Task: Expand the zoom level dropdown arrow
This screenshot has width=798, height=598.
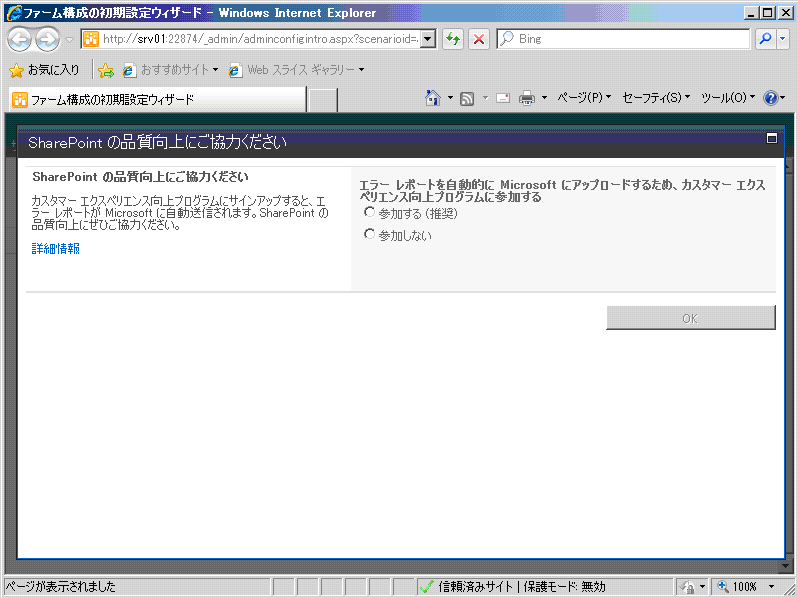Action: click(772, 587)
